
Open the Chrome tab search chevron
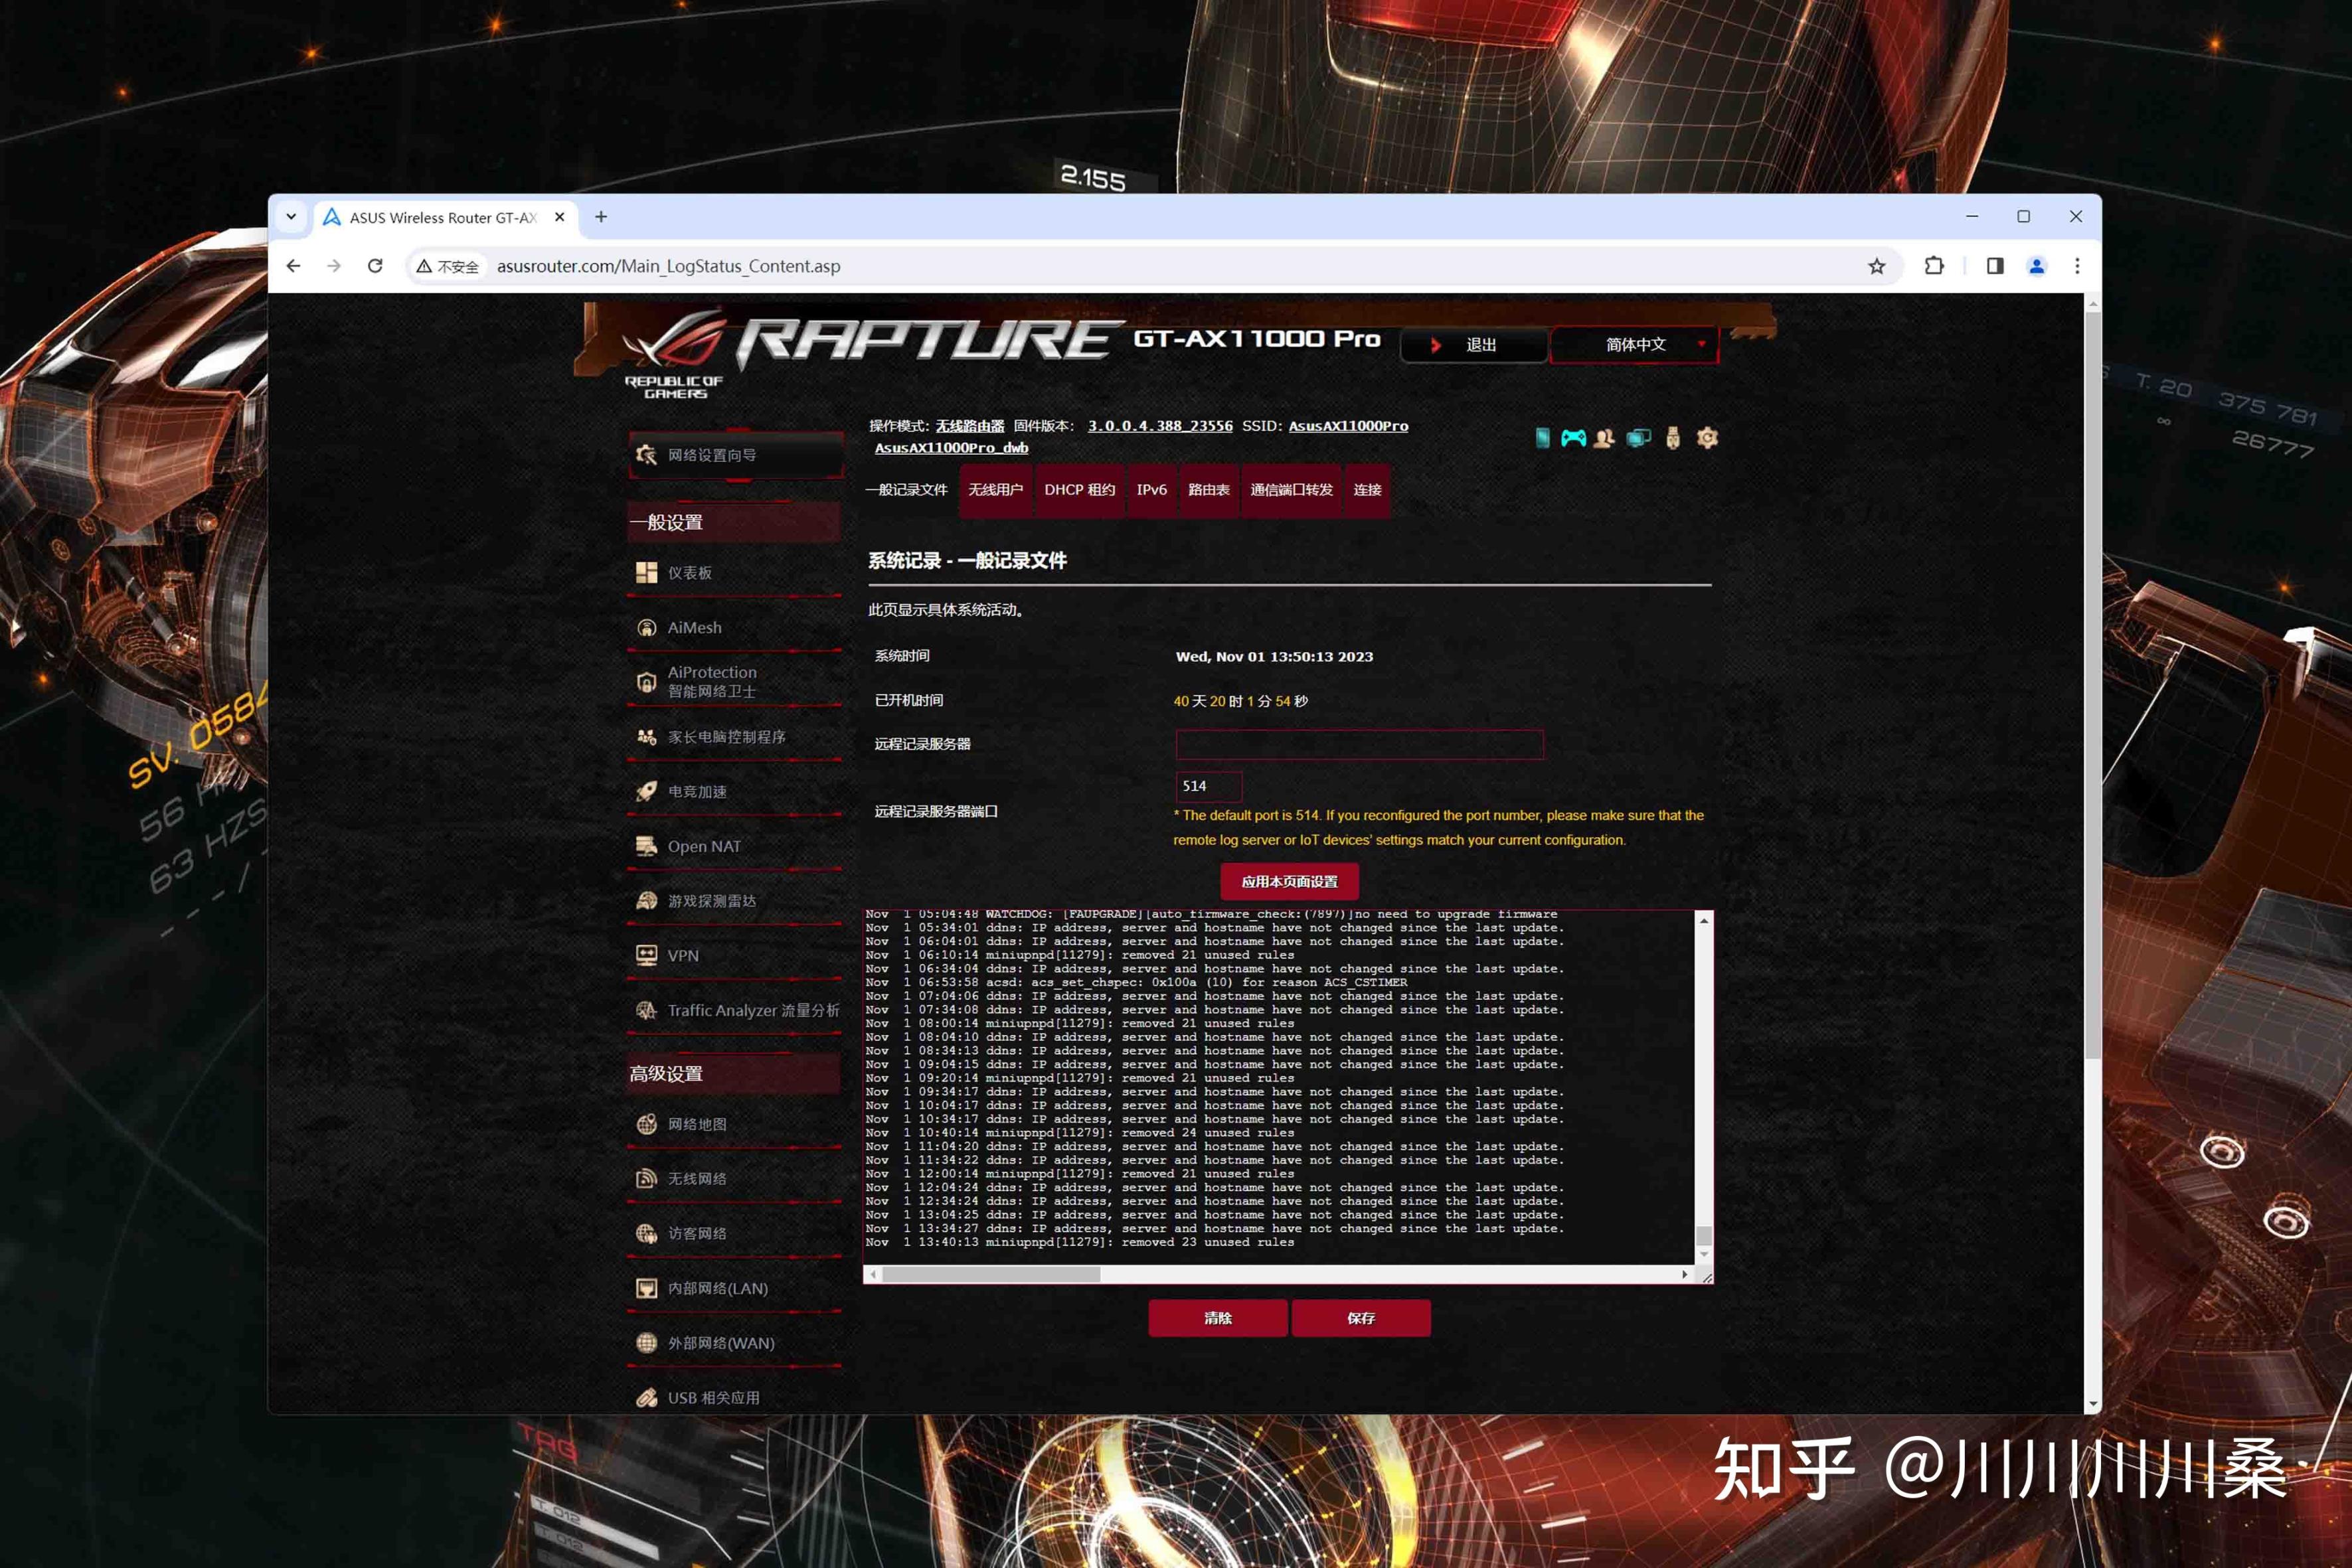[x=291, y=217]
